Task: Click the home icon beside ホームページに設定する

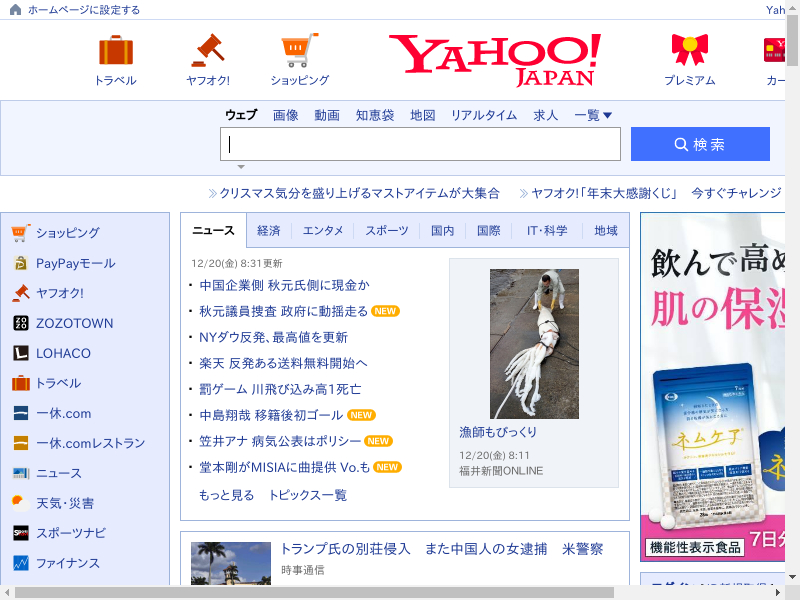Action: tap(15, 10)
